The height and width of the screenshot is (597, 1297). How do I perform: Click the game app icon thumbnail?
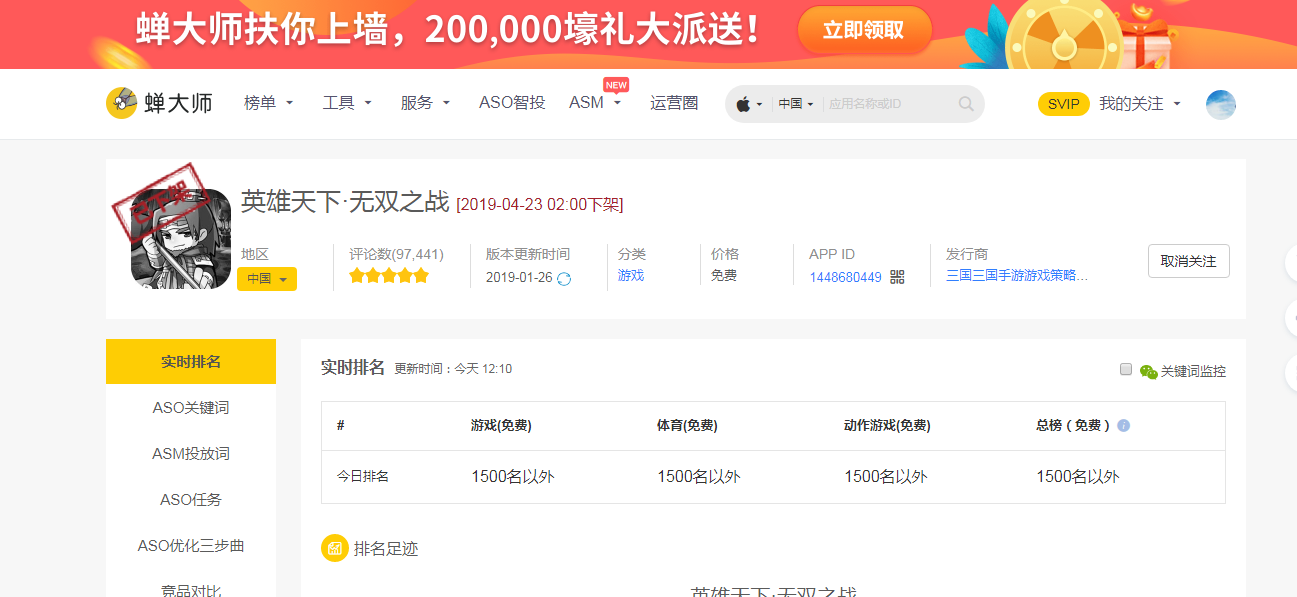(180, 238)
